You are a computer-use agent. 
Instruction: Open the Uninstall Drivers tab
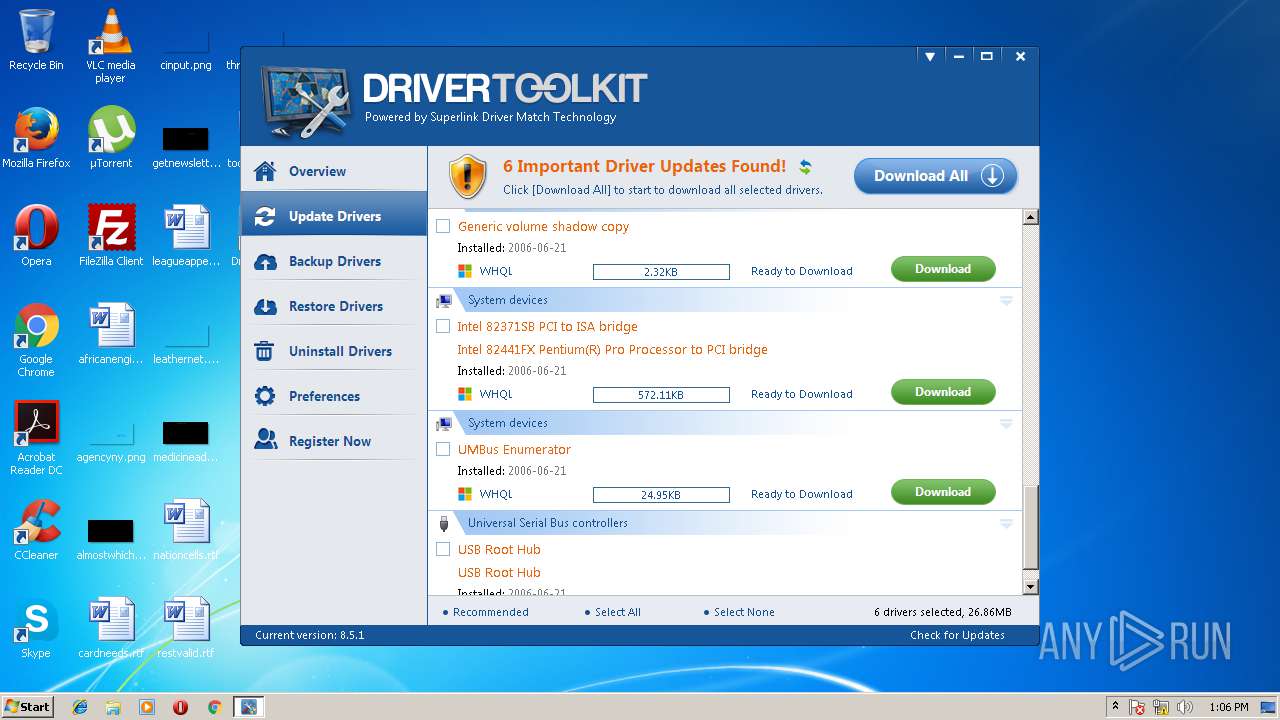334,351
